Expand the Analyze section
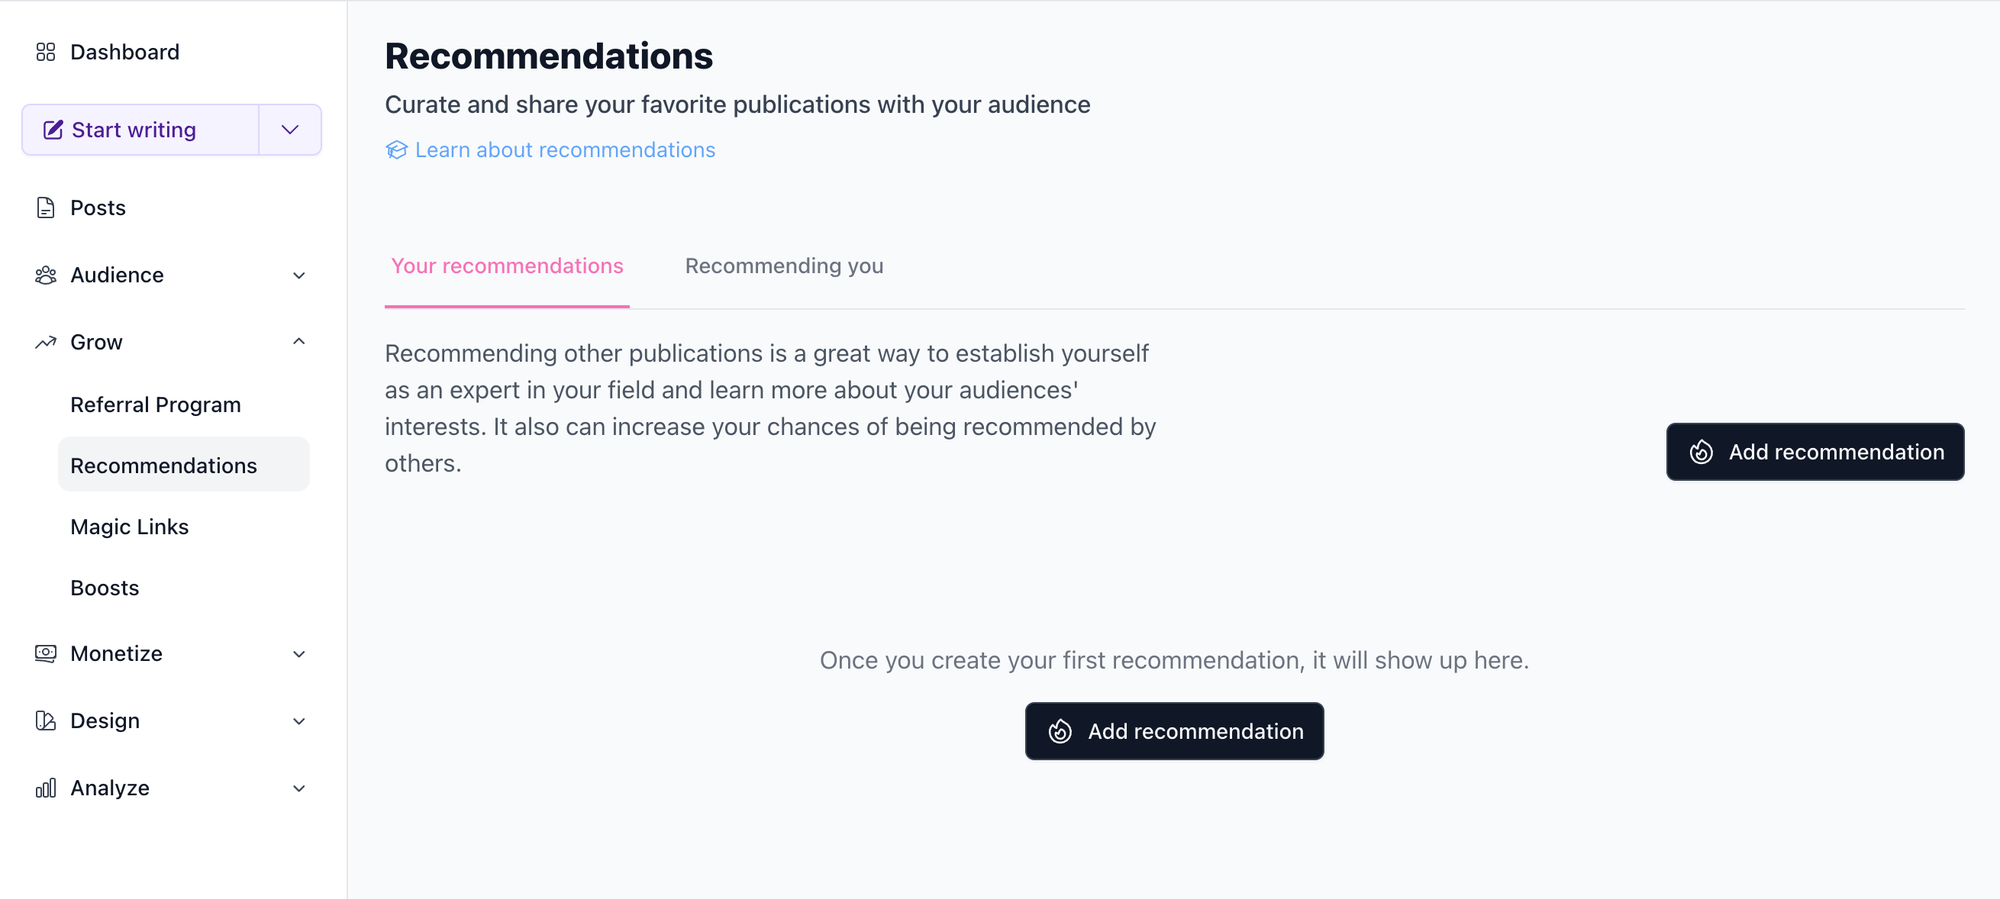Screen dimensions: 2000x899 (x=298, y=787)
